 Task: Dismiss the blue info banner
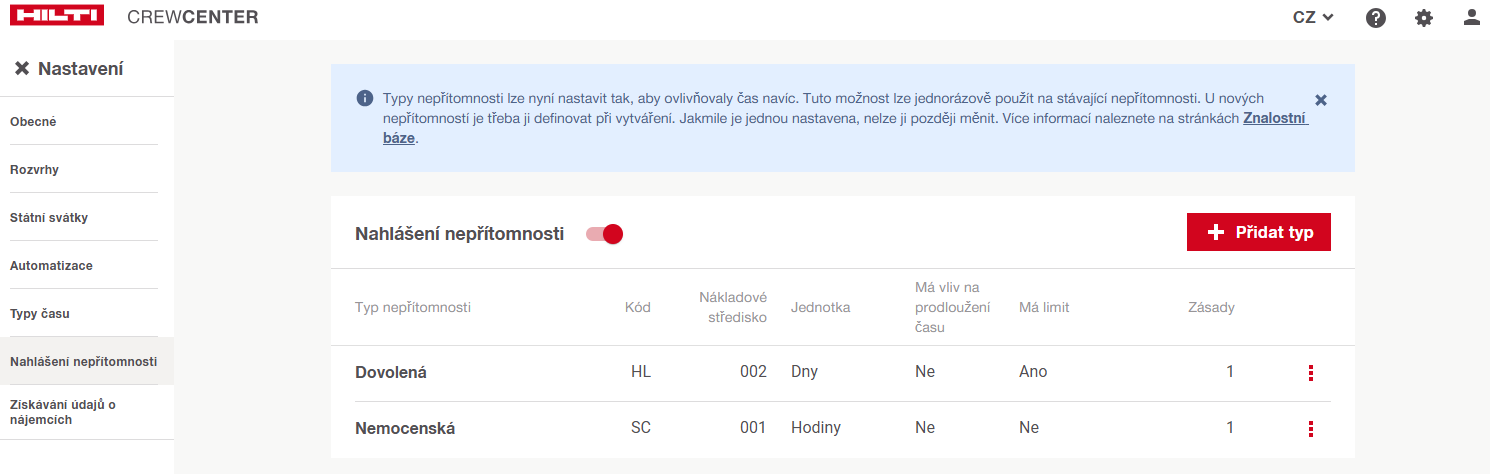tap(1321, 100)
